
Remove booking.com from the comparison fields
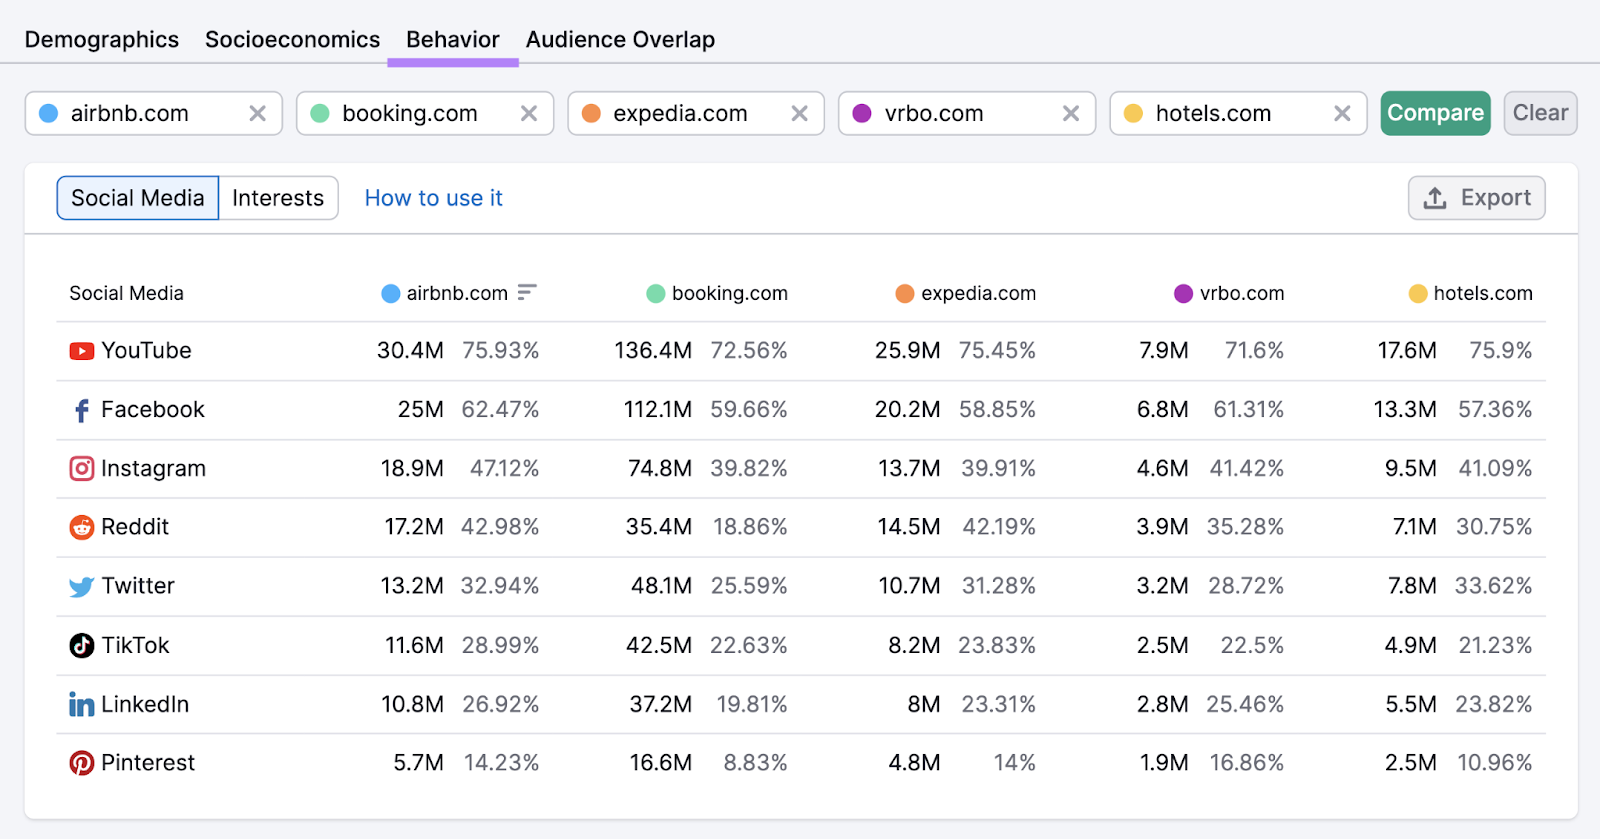point(529,113)
